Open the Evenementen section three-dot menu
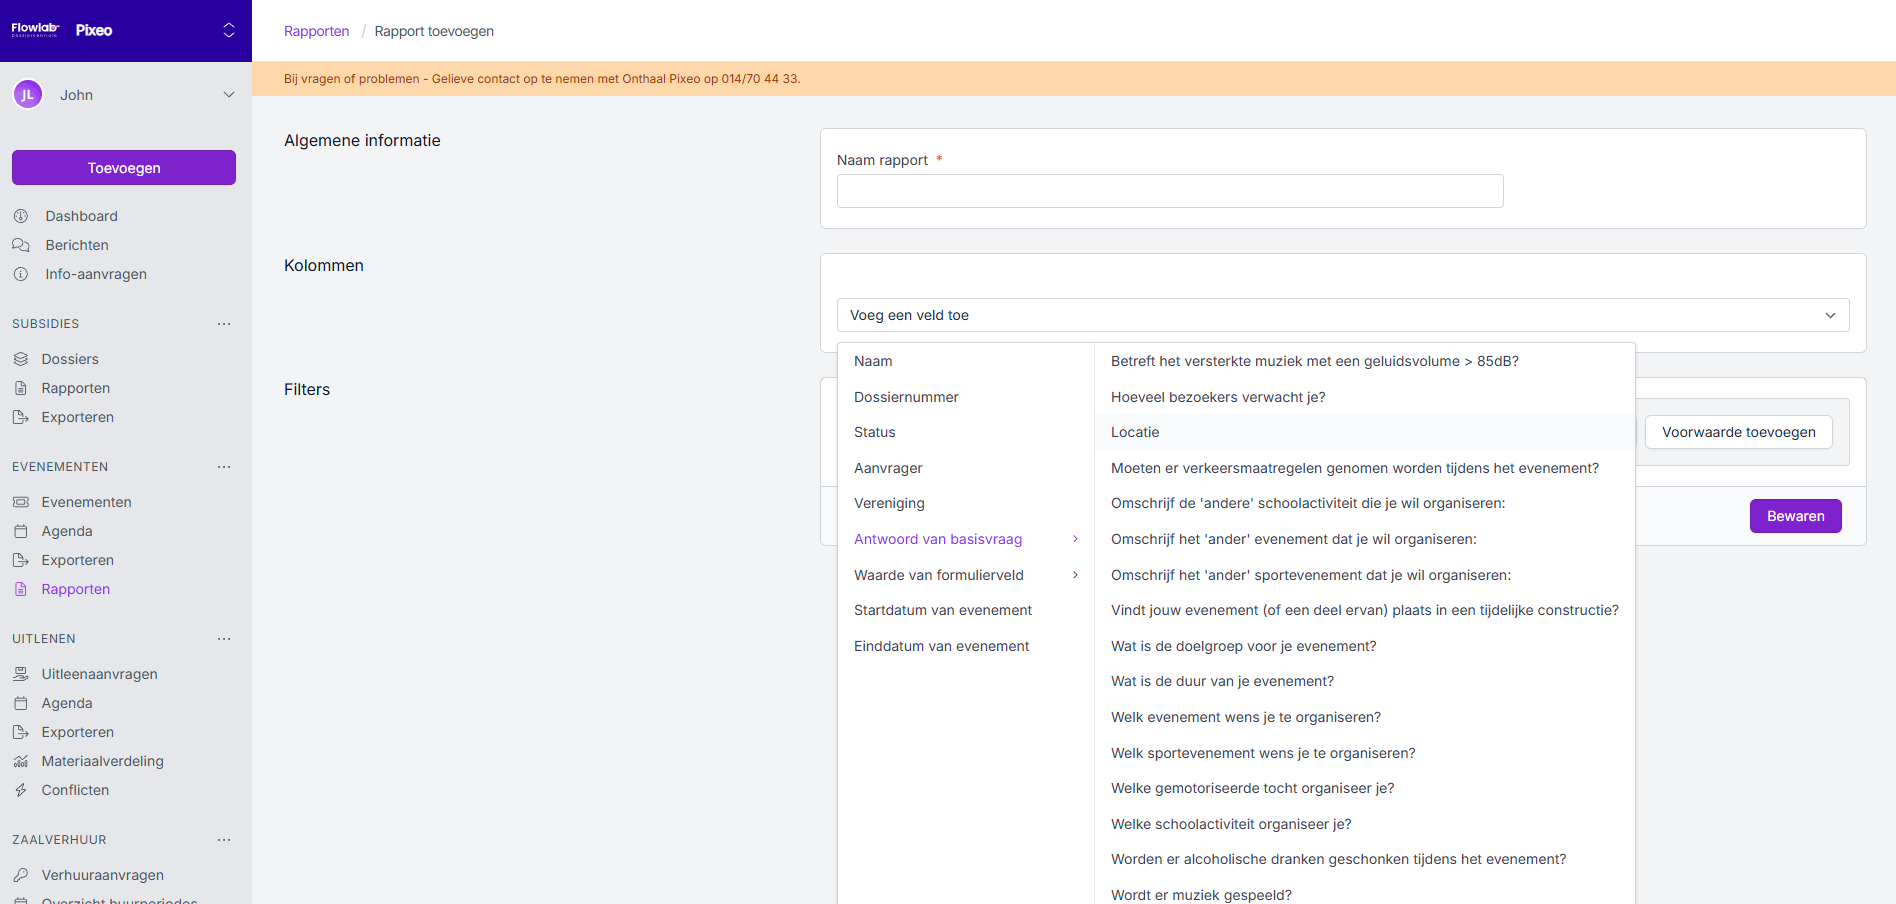Image resolution: width=1896 pixels, height=904 pixels. point(224,467)
